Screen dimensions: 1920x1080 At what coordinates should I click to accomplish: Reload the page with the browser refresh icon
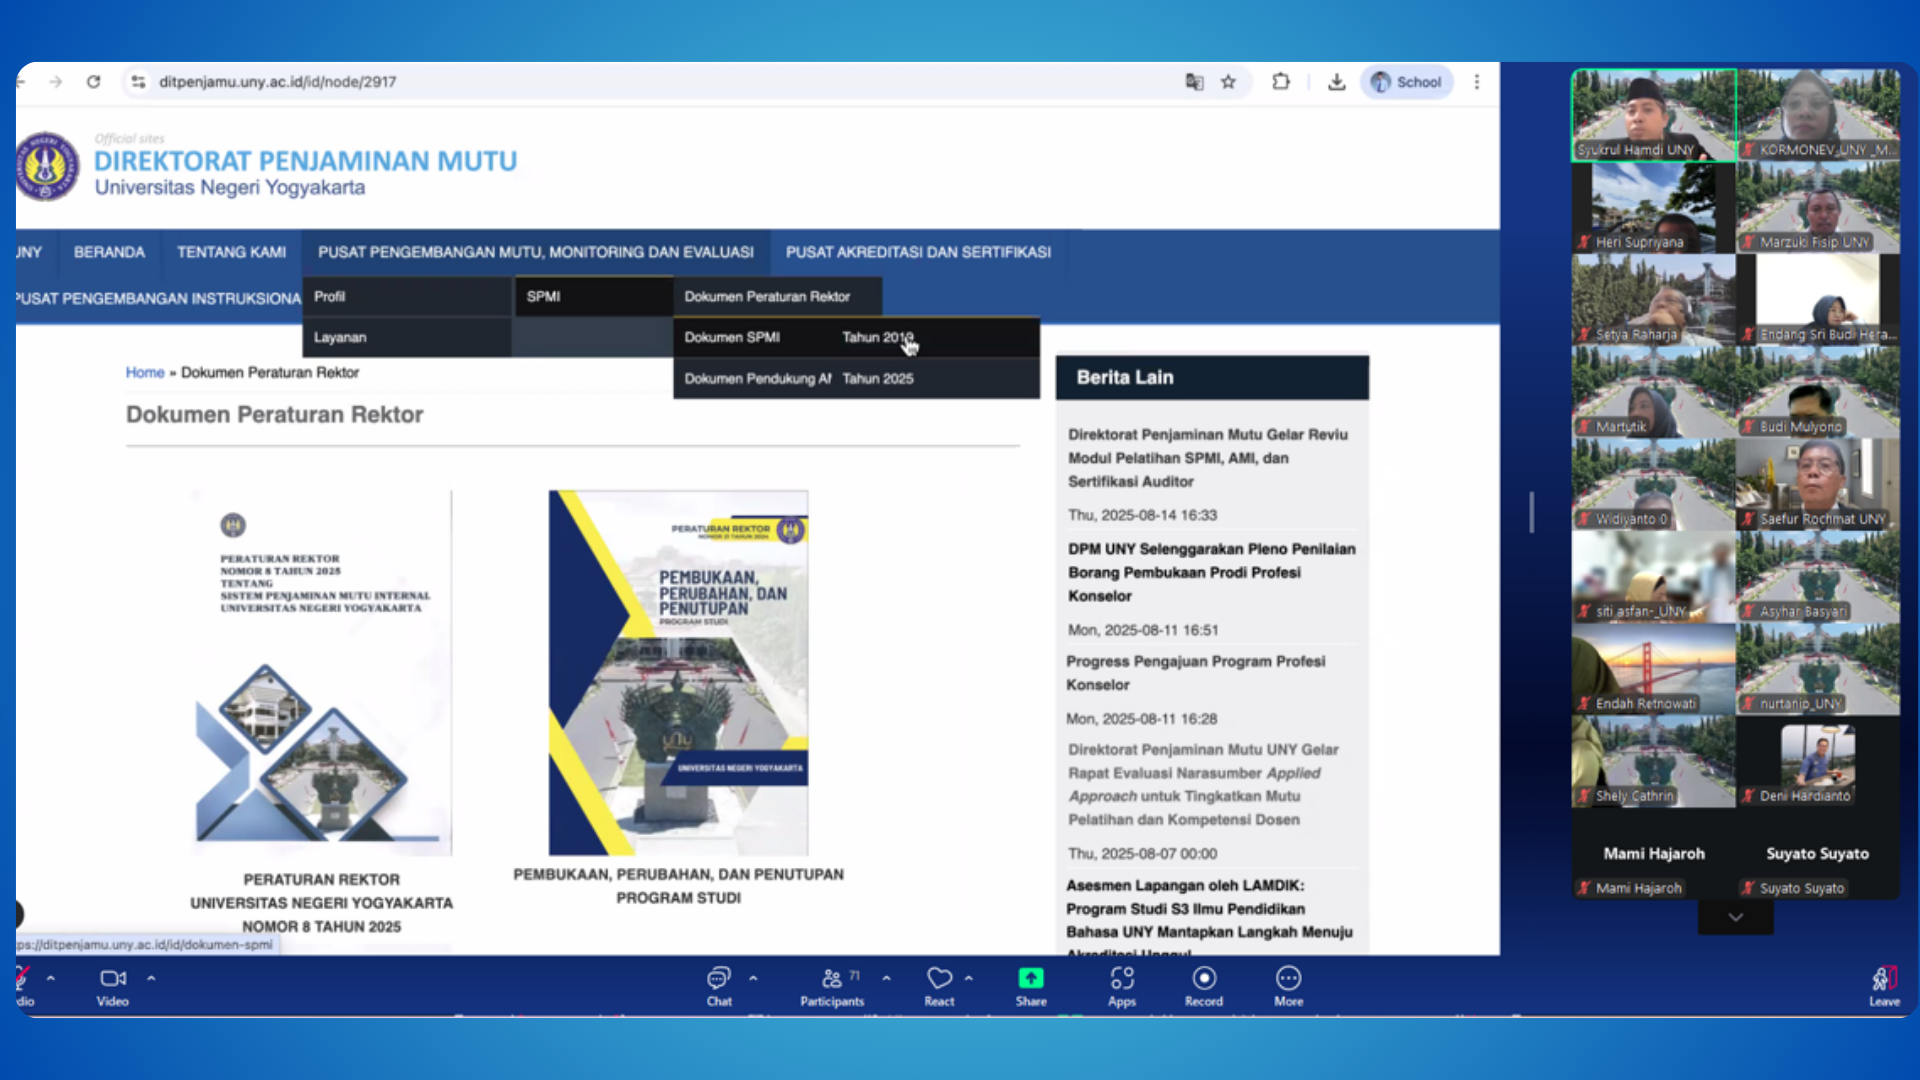[93, 82]
